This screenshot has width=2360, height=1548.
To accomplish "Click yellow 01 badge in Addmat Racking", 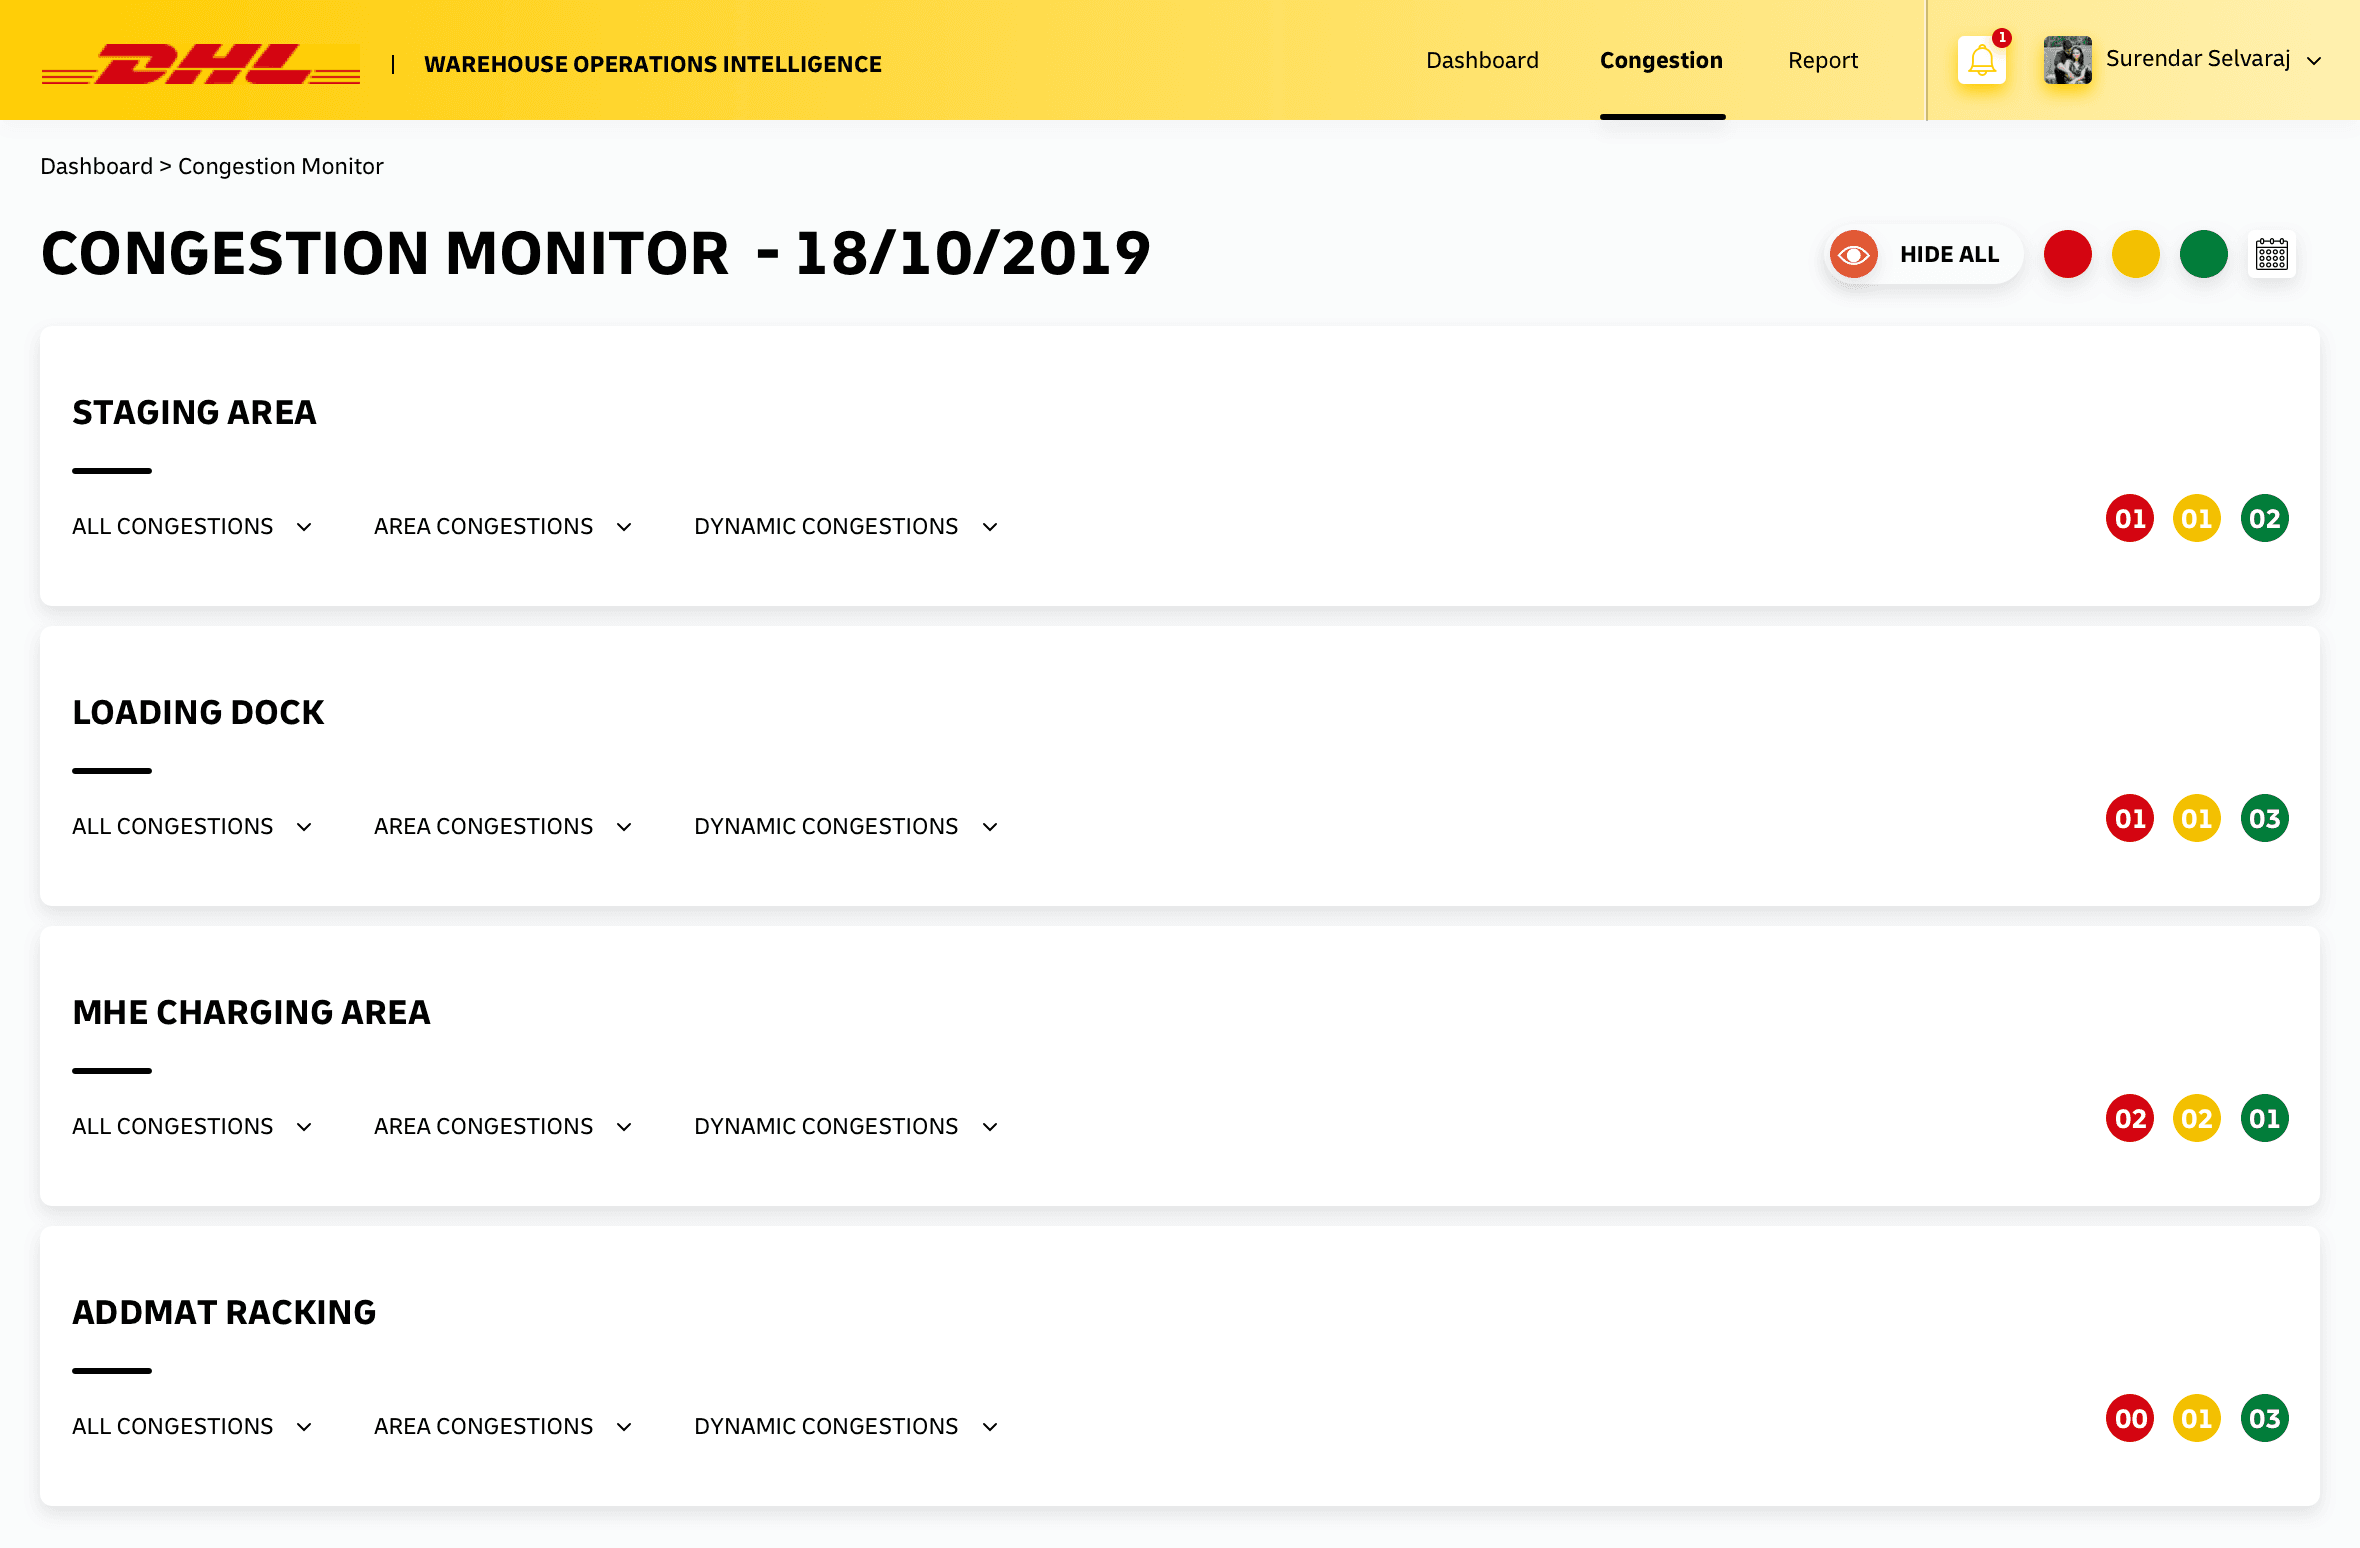I will 2196,1418.
